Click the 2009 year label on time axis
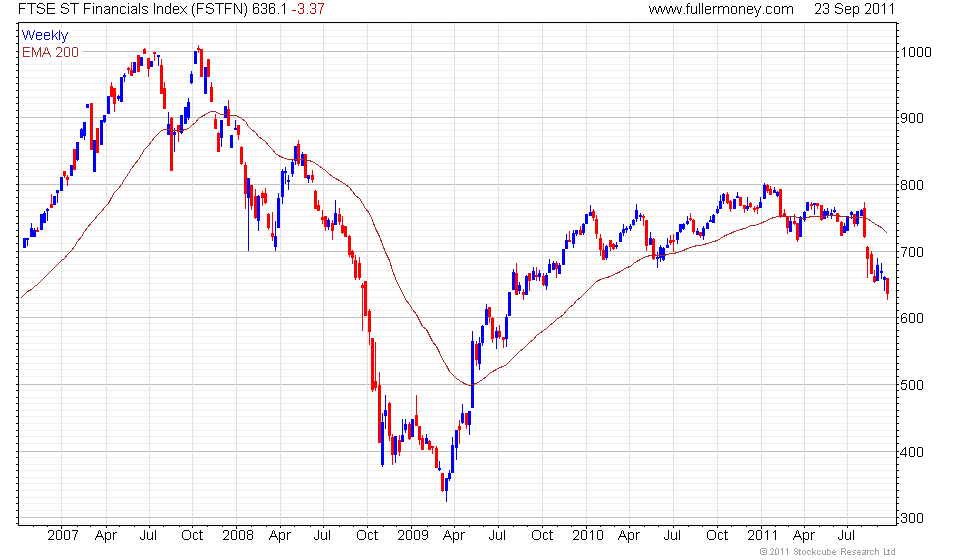This screenshot has height=560, width=980. (x=413, y=536)
